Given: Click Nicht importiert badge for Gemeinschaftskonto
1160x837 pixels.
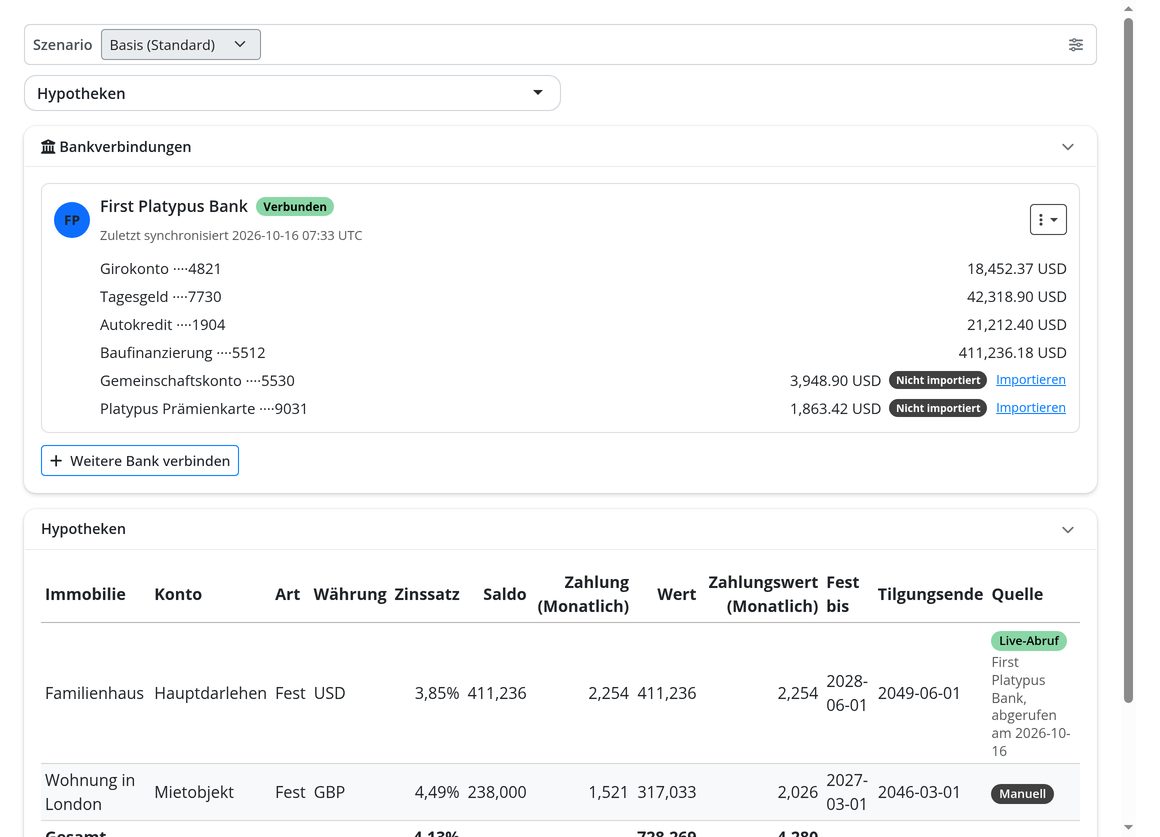Looking at the screenshot, I should [x=938, y=380].
